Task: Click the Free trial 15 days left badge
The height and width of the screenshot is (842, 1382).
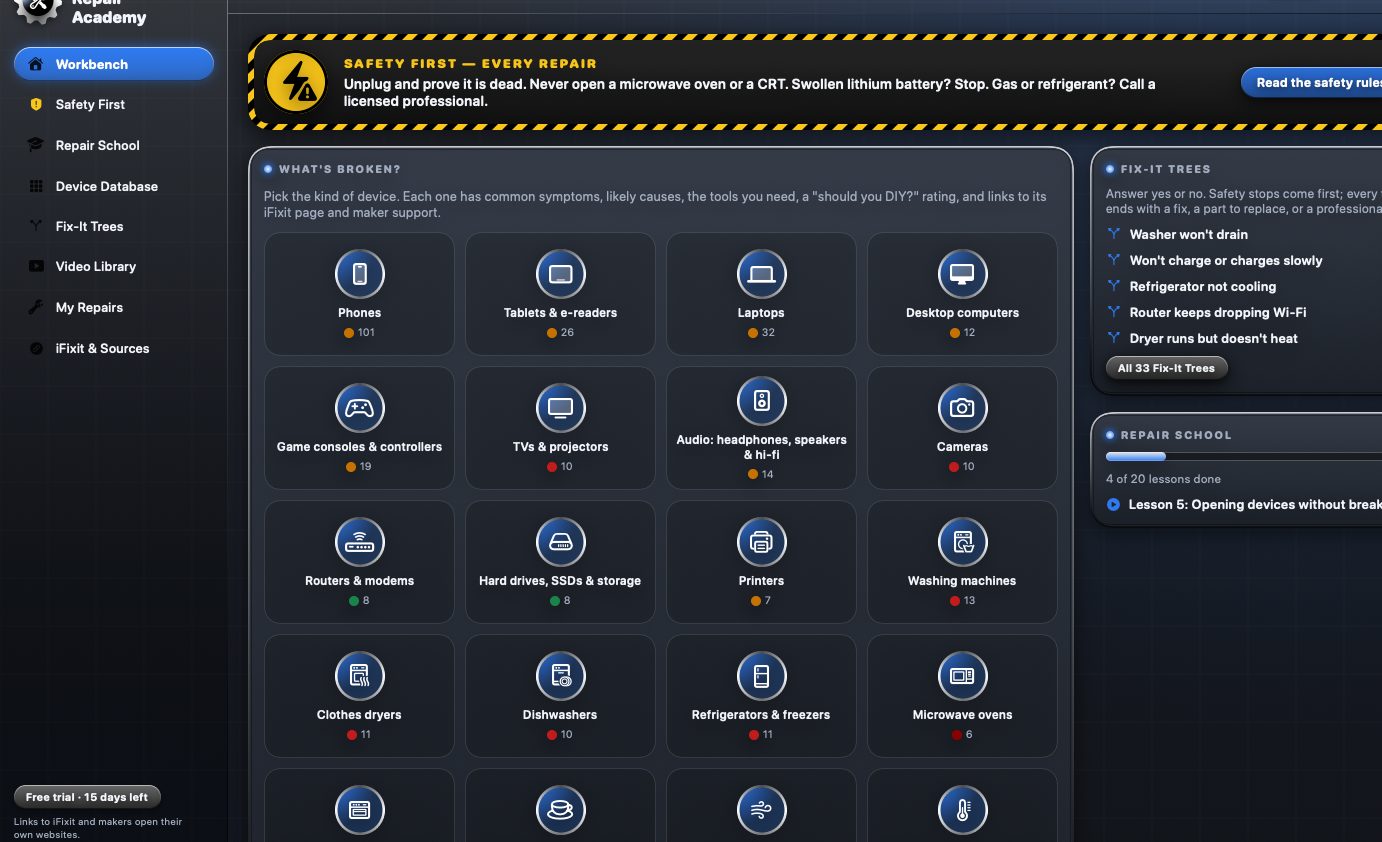Action: click(x=87, y=797)
